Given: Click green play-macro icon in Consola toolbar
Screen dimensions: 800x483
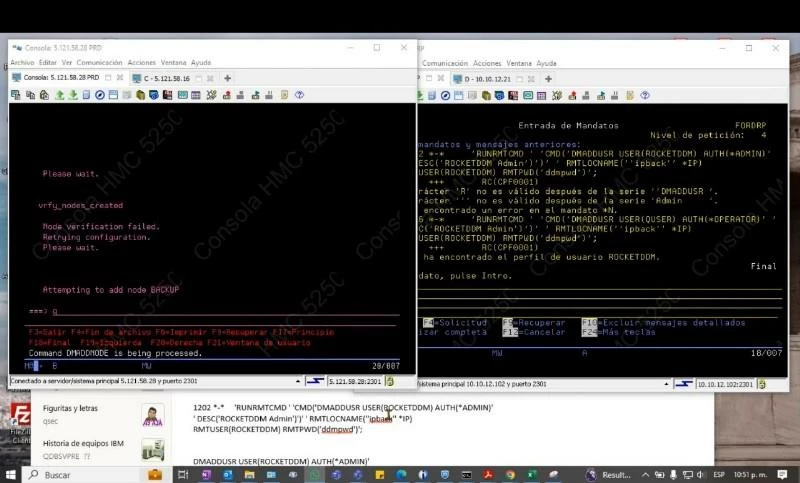Looking at the screenshot, I should click(x=255, y=95).
